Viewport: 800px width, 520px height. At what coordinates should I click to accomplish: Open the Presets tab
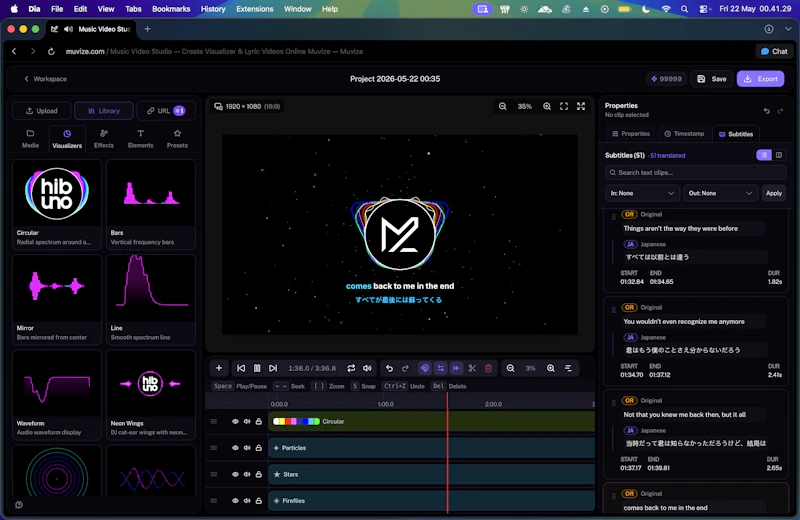(x=177, y=139)
